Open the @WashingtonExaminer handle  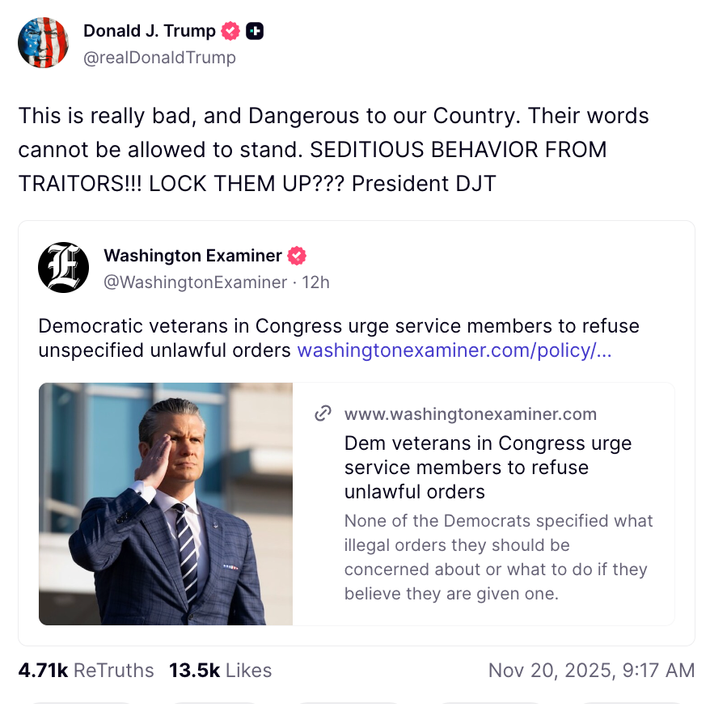[x=195, y=282]
